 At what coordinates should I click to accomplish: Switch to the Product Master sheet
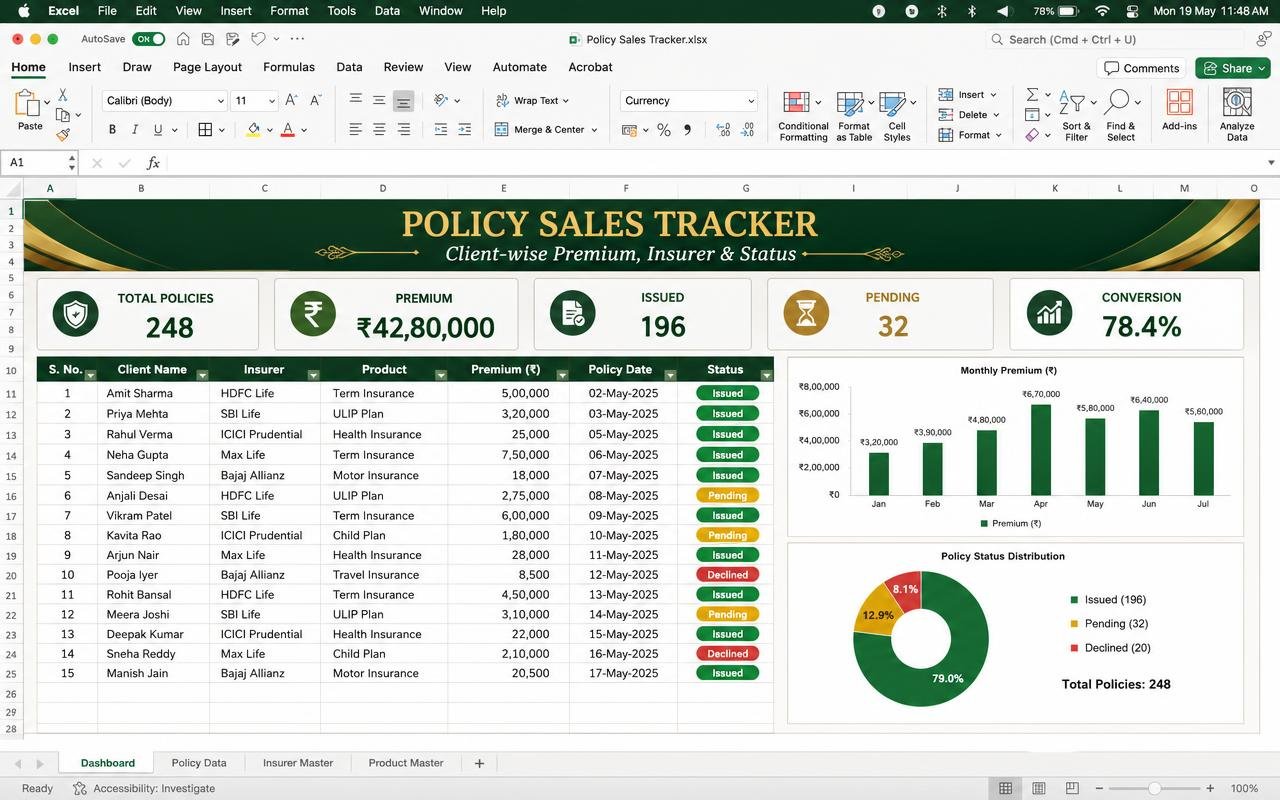406,763
